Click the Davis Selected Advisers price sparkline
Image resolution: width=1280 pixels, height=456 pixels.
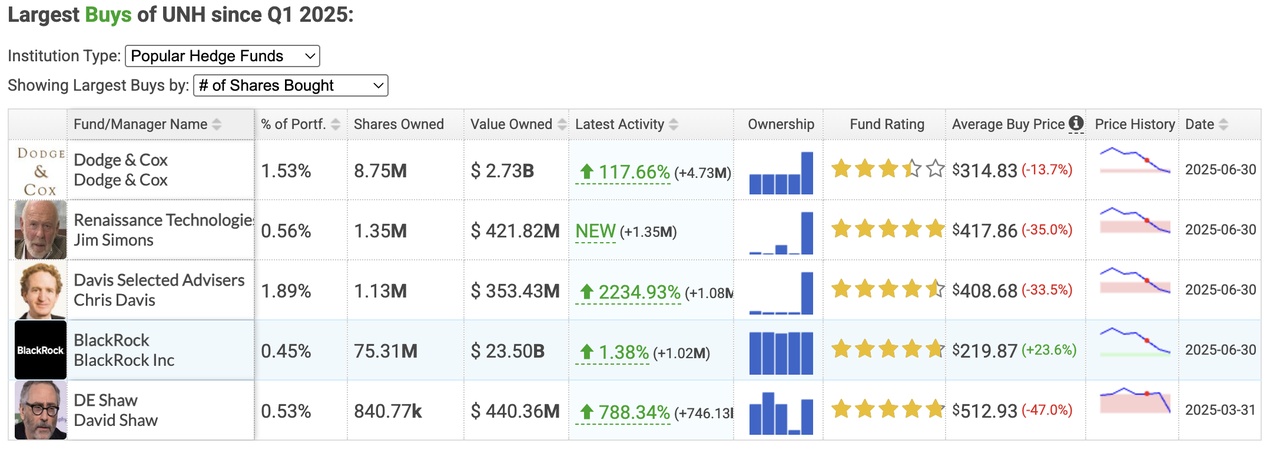[1134, 282]
